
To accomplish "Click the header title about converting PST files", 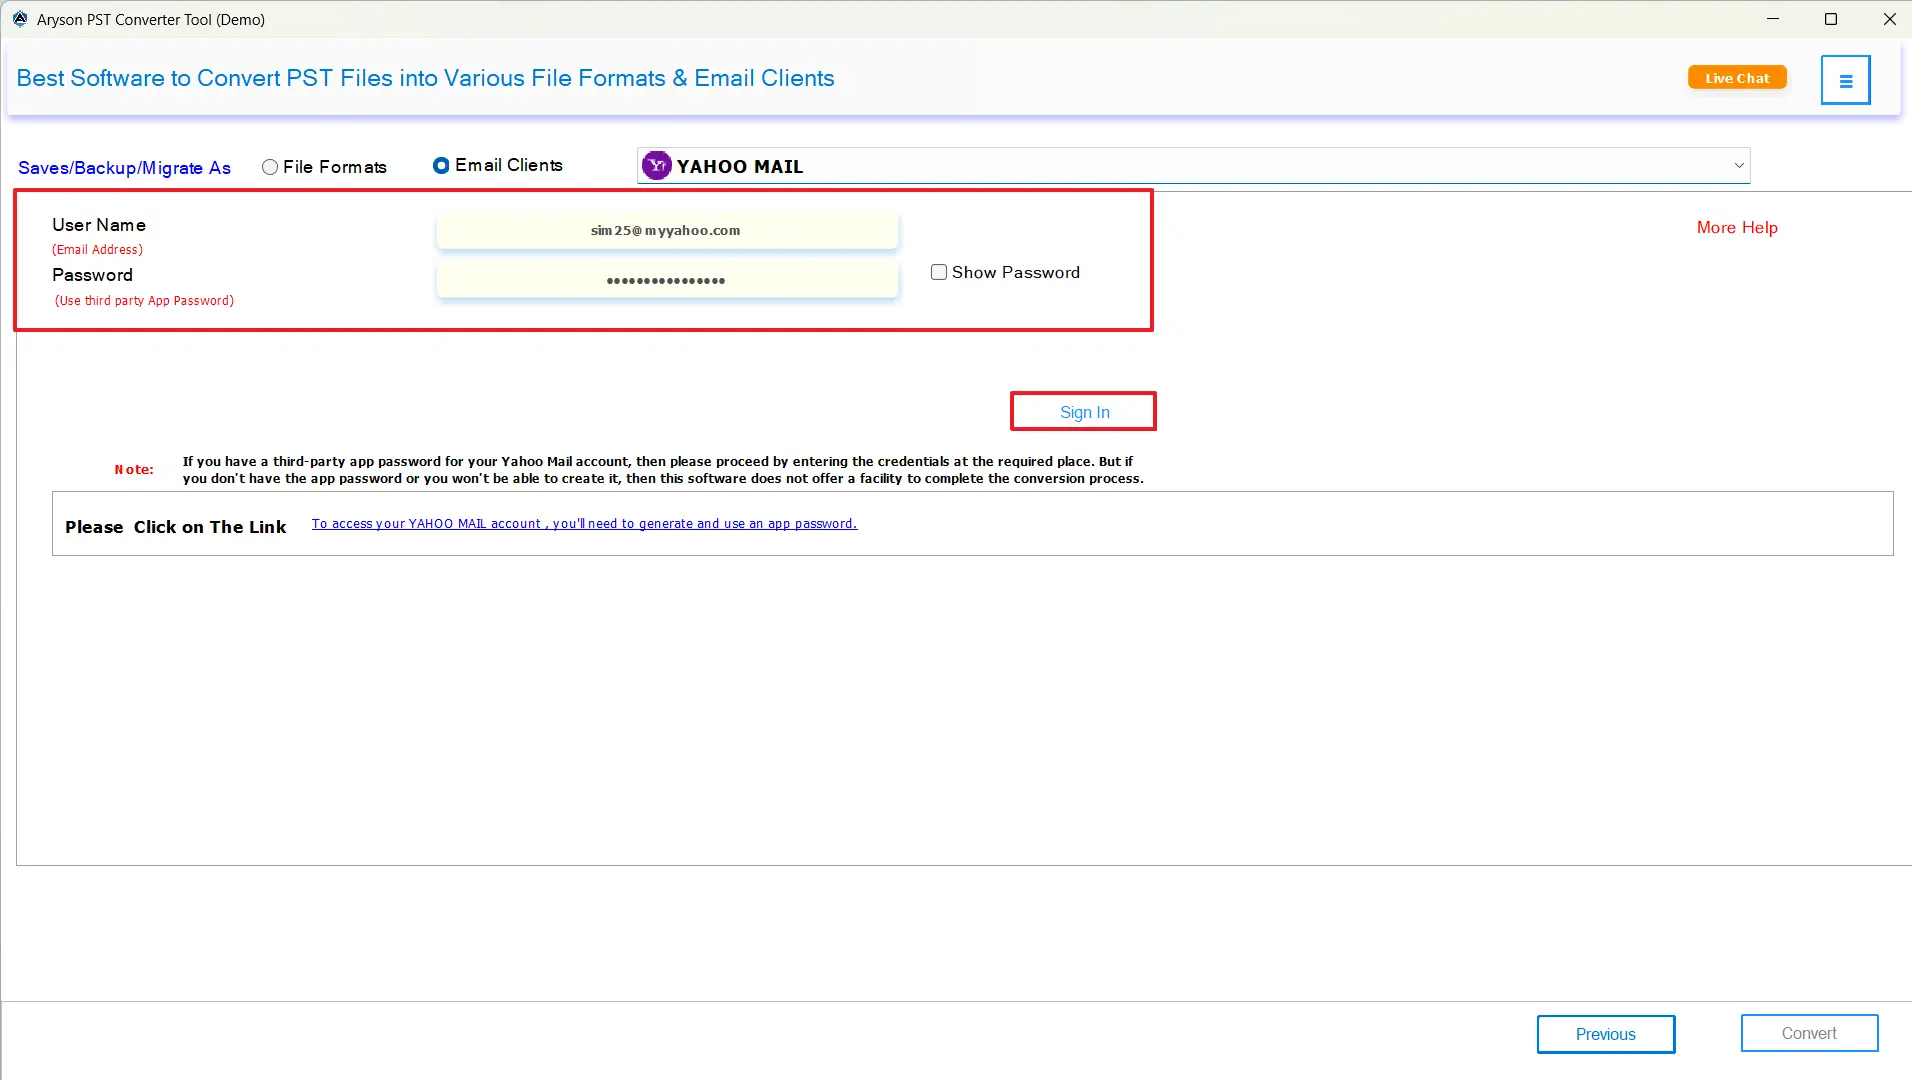I will 425,78.
